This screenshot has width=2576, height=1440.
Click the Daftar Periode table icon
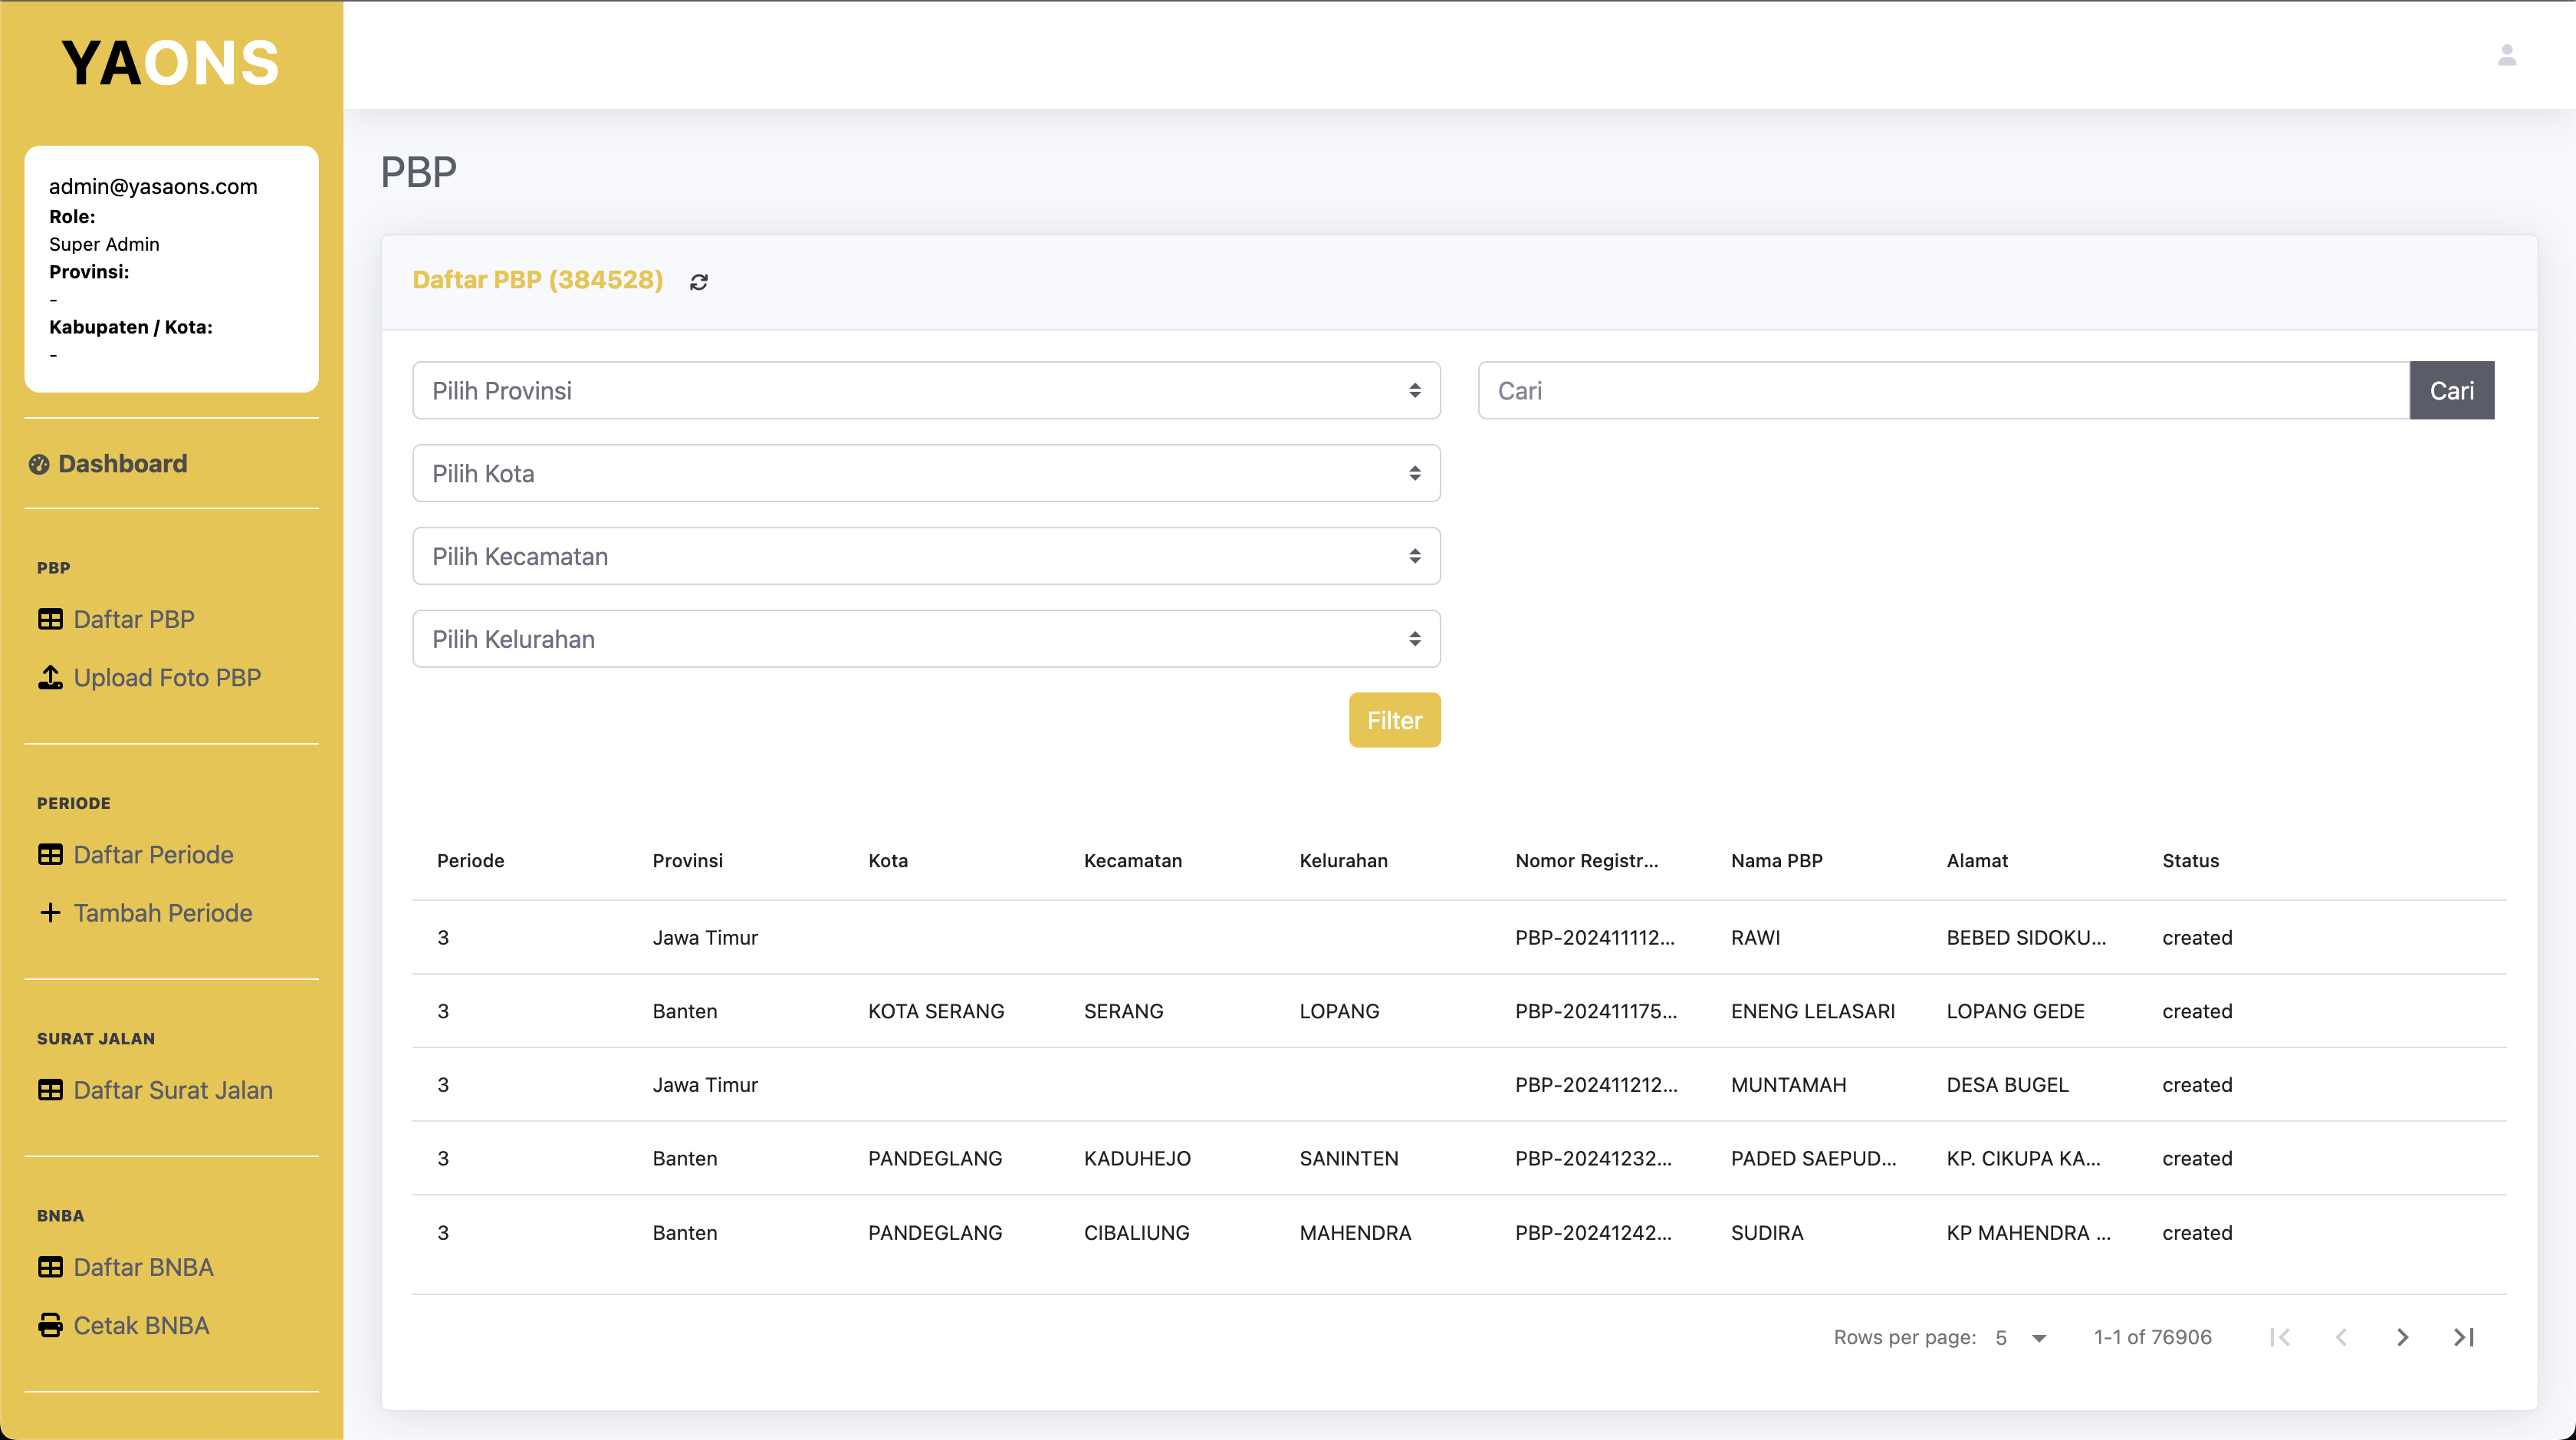[50, 854]
